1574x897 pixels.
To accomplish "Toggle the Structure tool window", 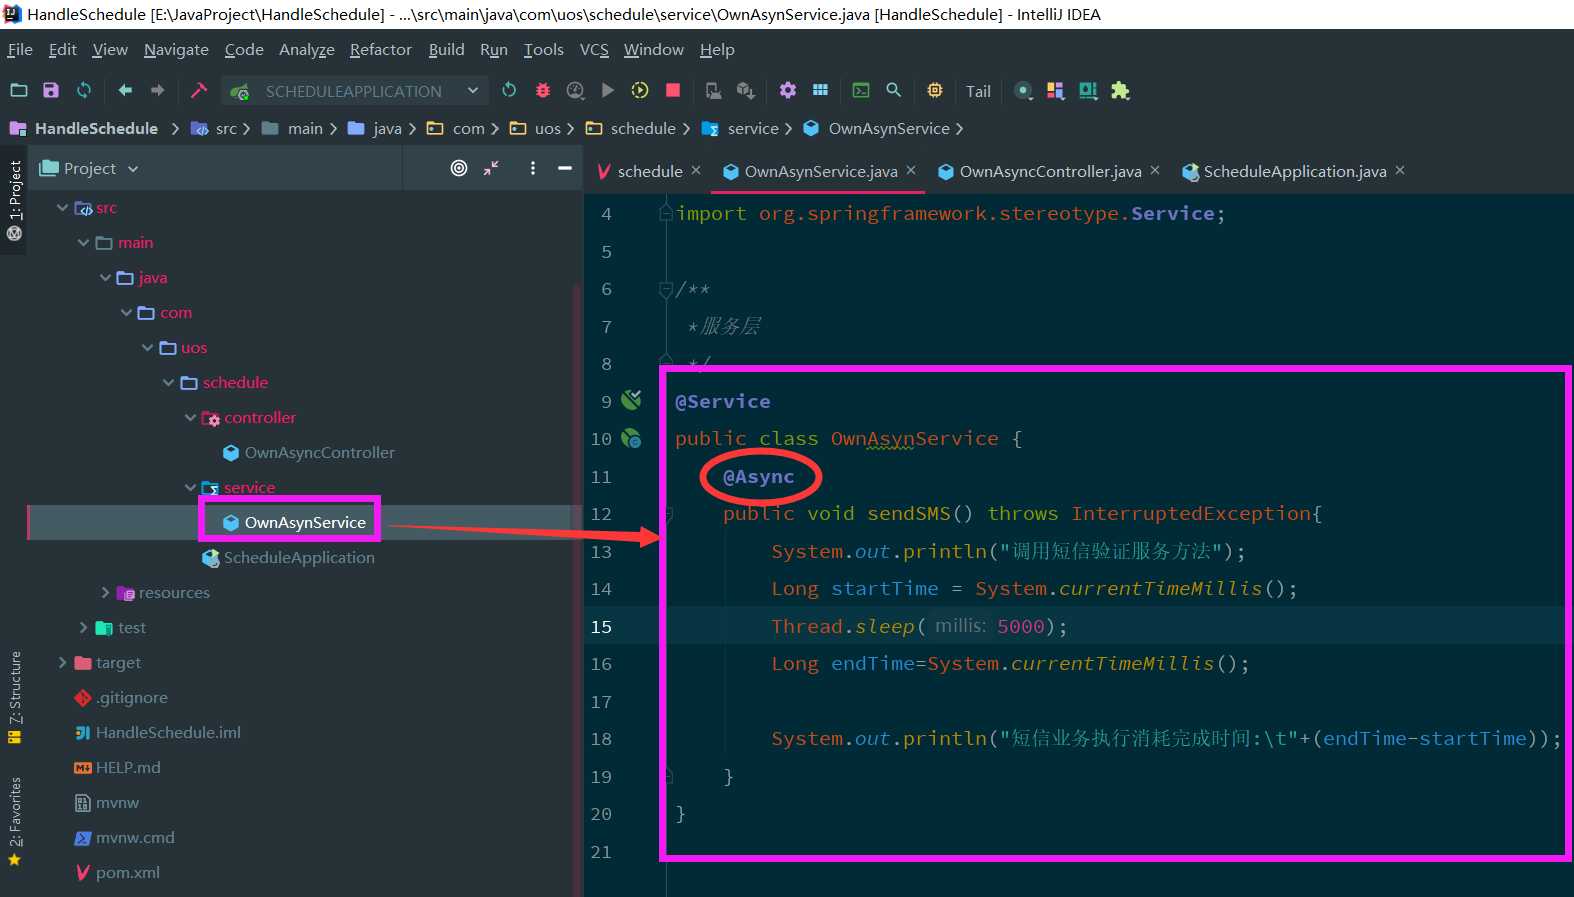I will pyautogui.click(x=14, y=697).
